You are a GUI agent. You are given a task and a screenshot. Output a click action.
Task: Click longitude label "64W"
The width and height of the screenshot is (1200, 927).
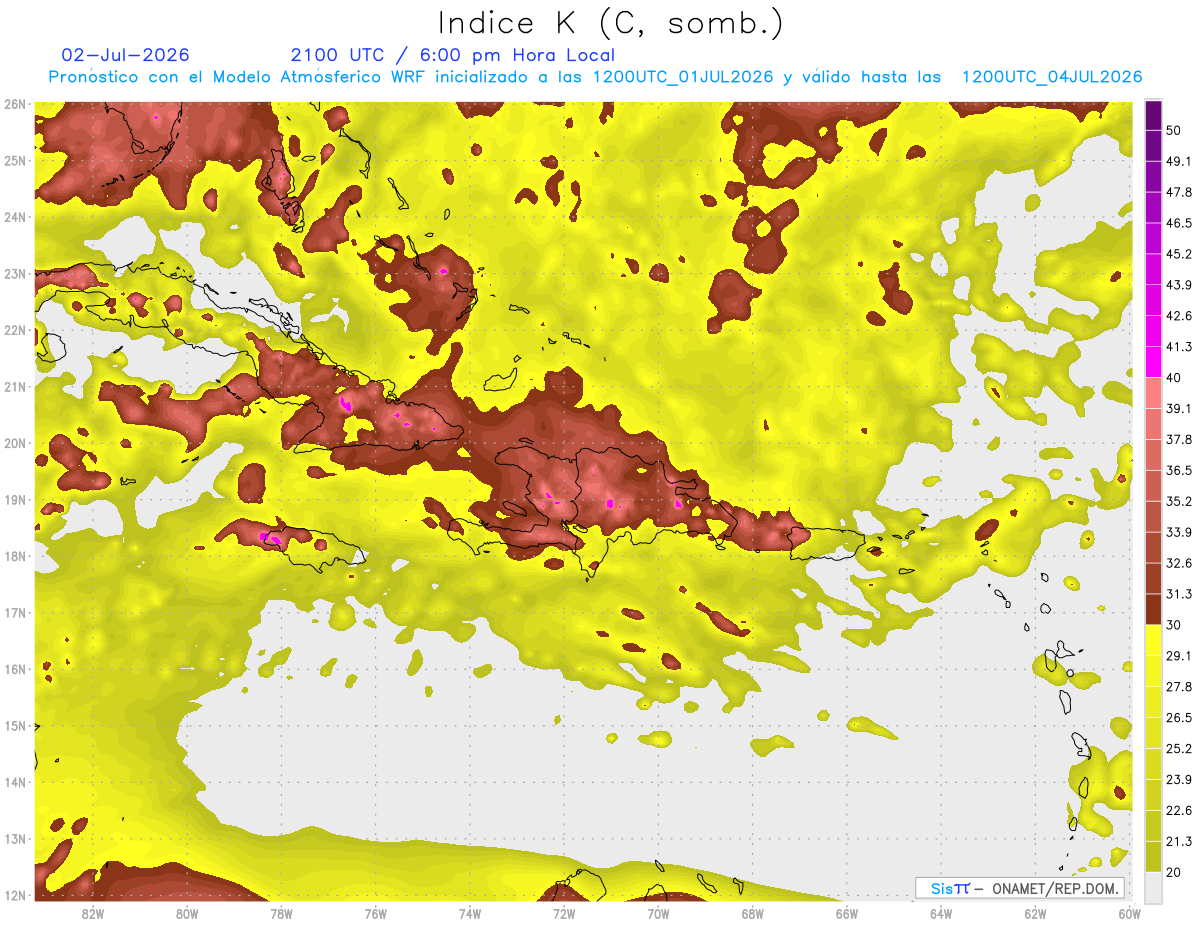(x=941, y=913)
